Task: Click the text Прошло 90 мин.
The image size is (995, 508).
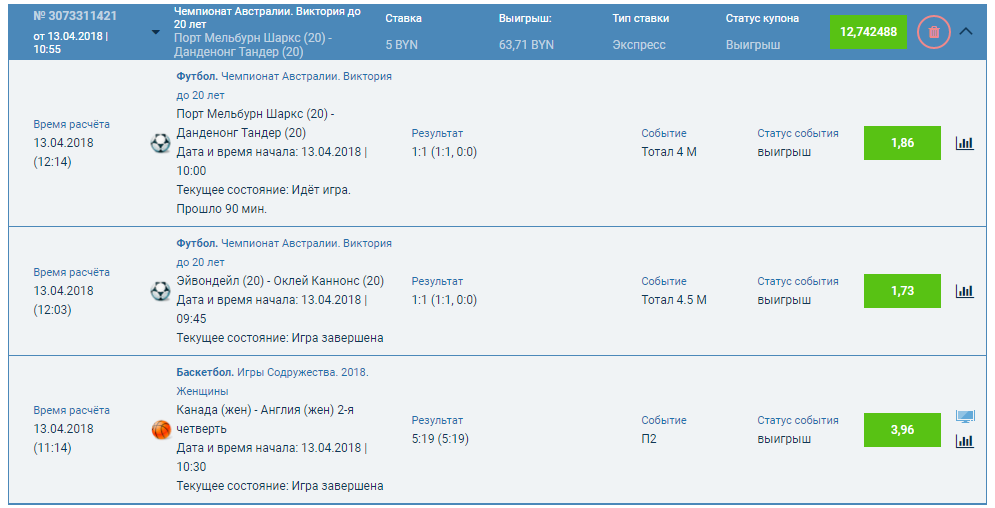Action: coord(221,209)
